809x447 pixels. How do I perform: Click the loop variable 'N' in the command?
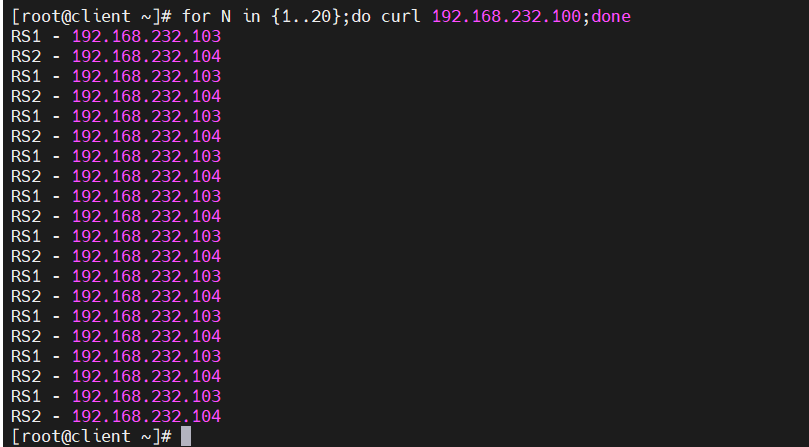pos(226,17)
